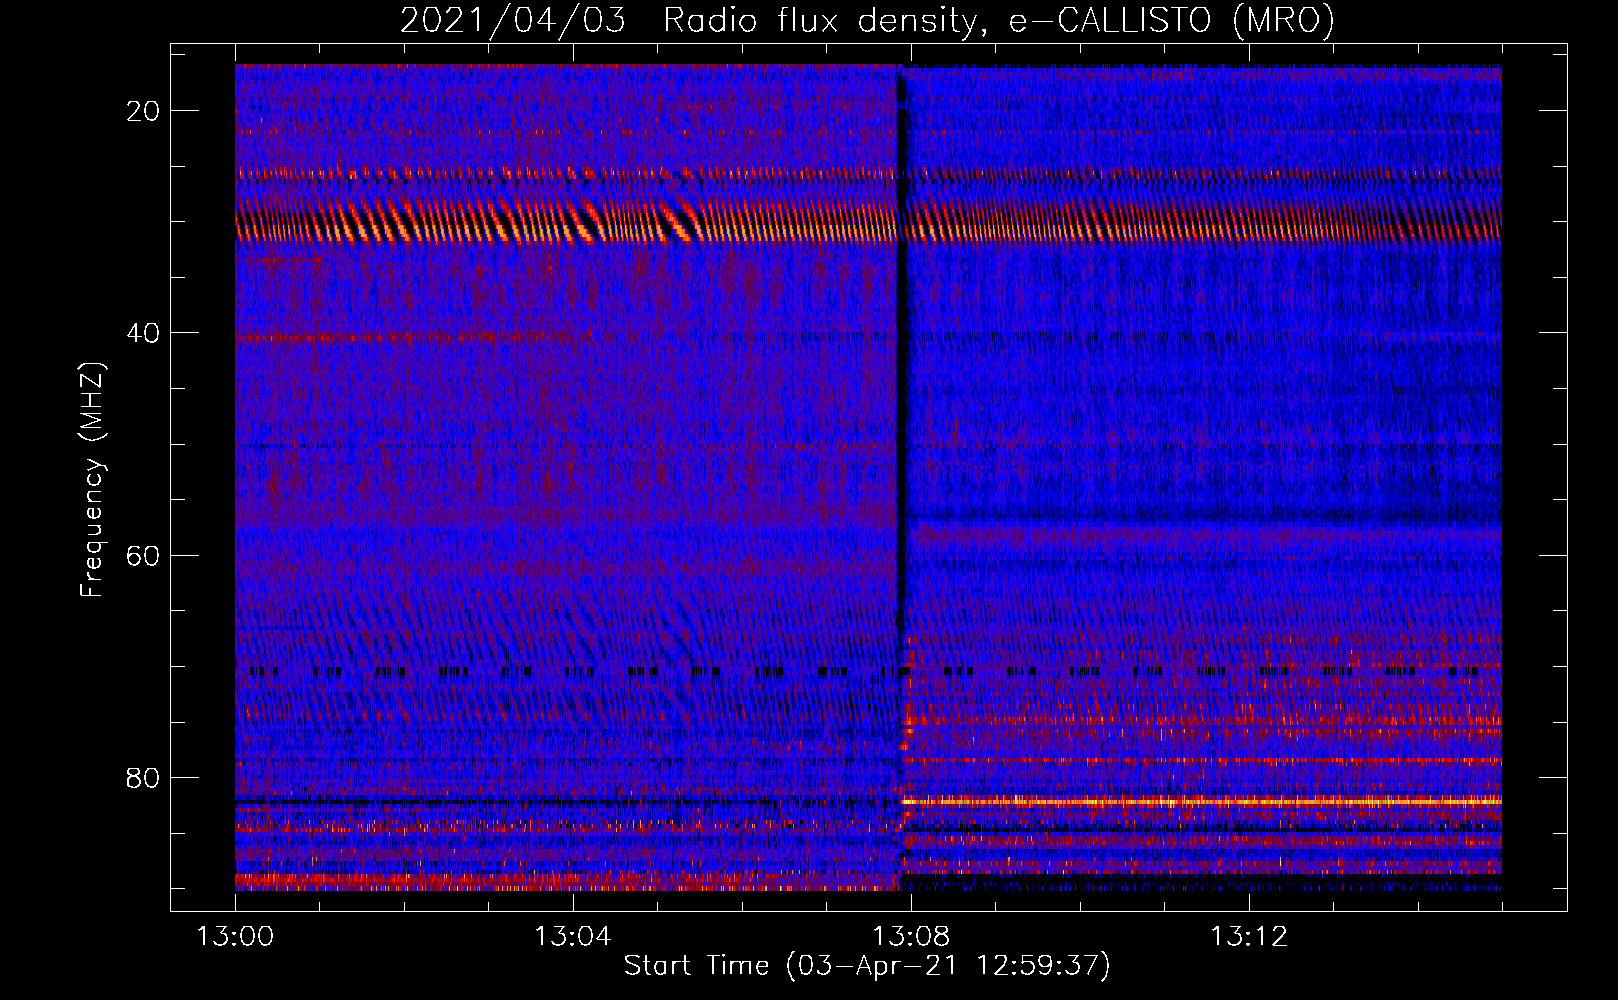Click the 'Start Time (03-Apr-21 12:59:37)' label
1618x1000 pixels.
[867, 966]
